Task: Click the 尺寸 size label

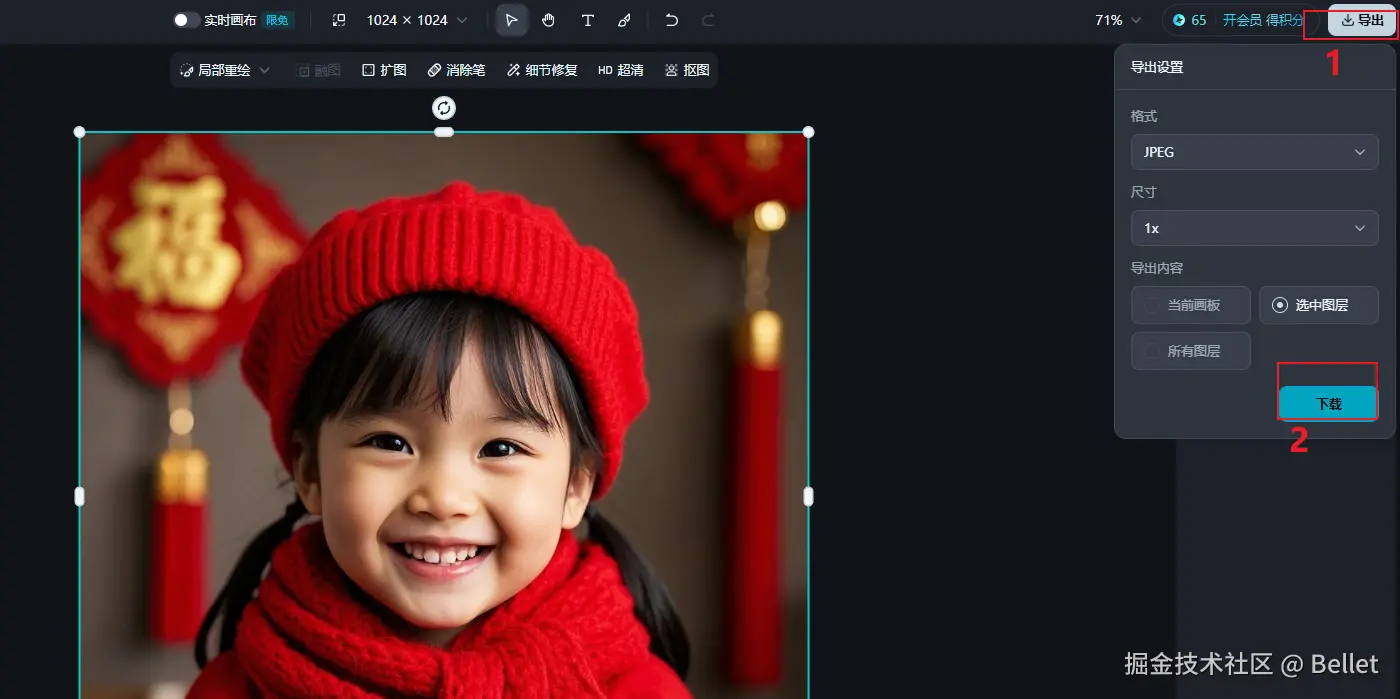Action: [1144, 192]
